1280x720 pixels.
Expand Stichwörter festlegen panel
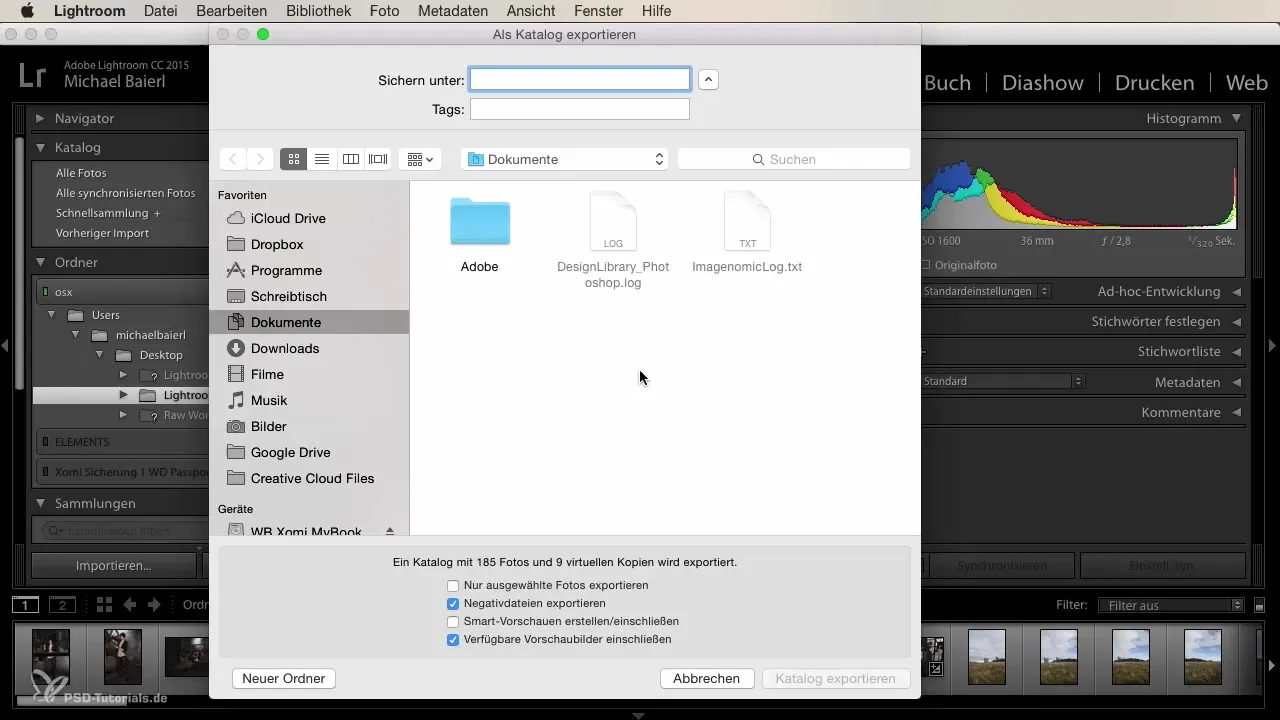(x=1236, y=322)
